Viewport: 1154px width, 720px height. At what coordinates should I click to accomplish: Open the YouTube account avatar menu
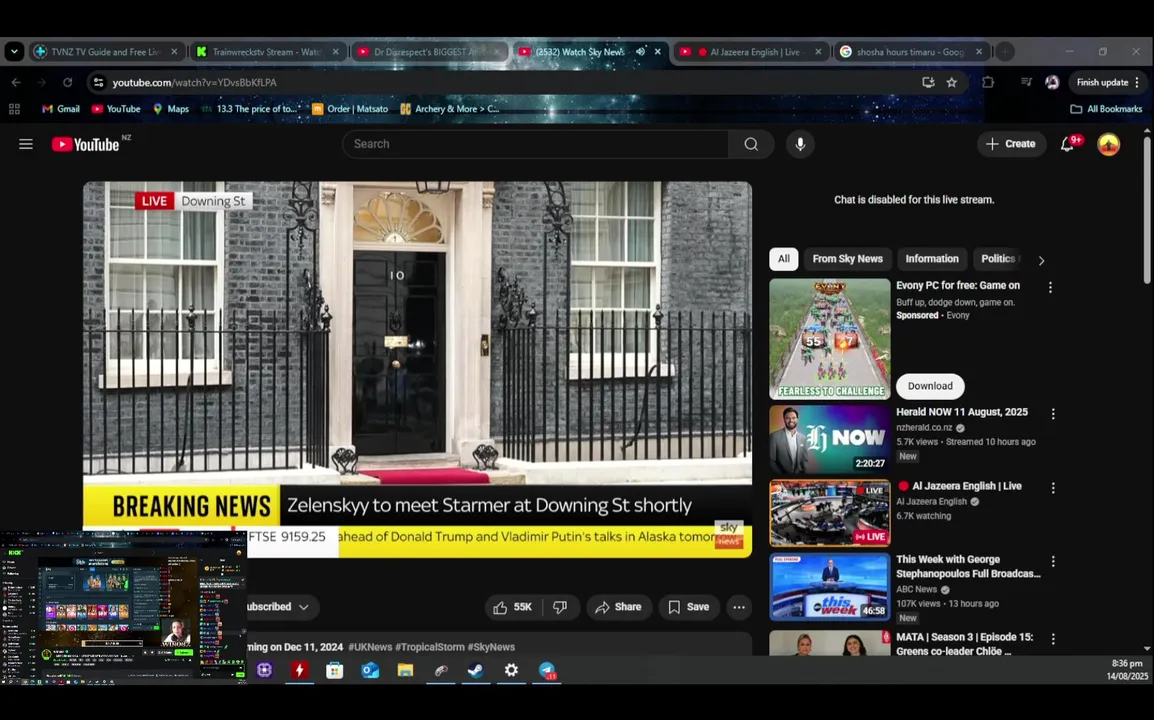[x=1108, y=144]
